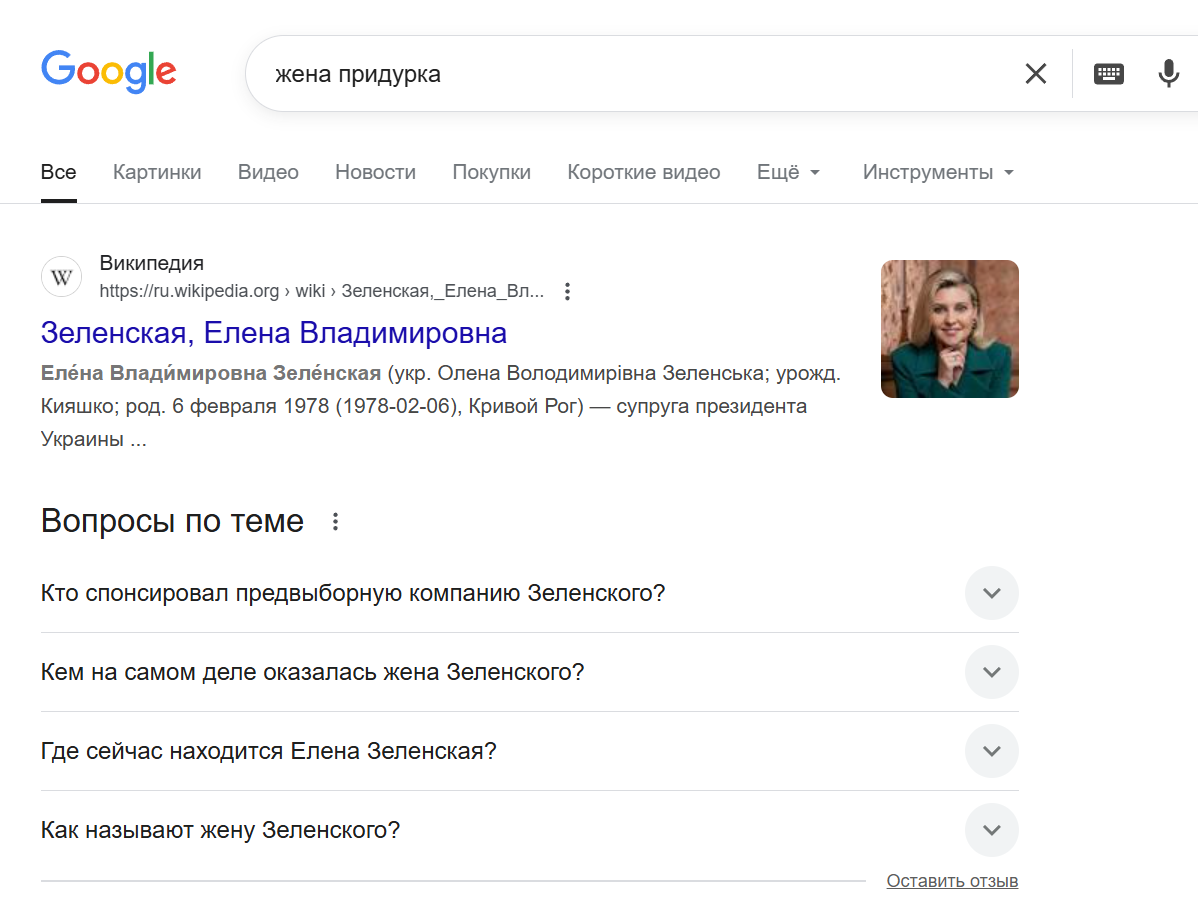Screen dimensions: 1198x902
Task: Click the Google logo
Action: click(108, 72)
